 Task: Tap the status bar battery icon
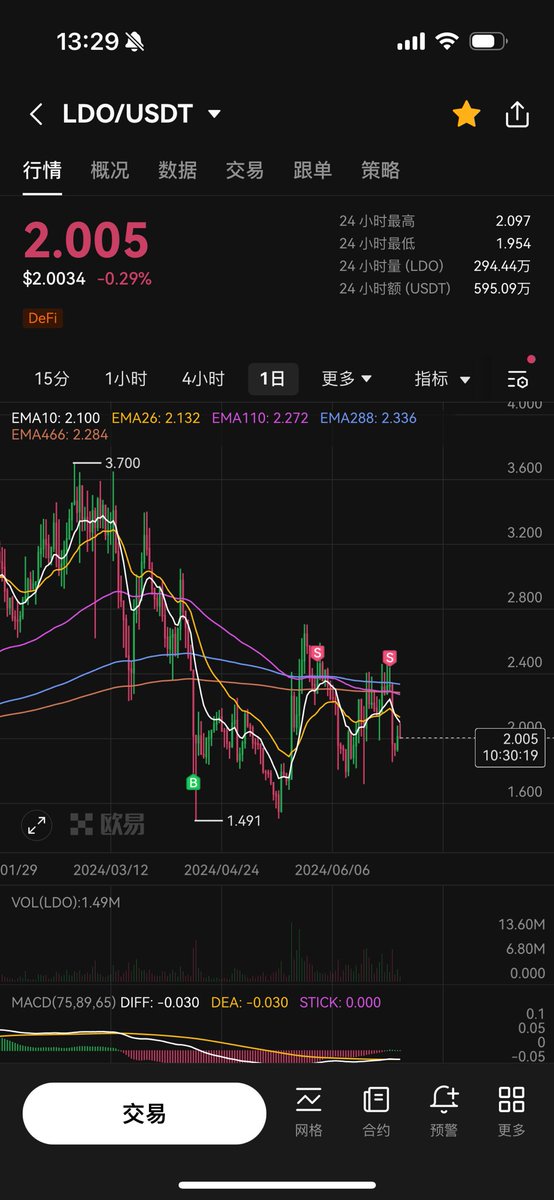click(x=489, y=42)
